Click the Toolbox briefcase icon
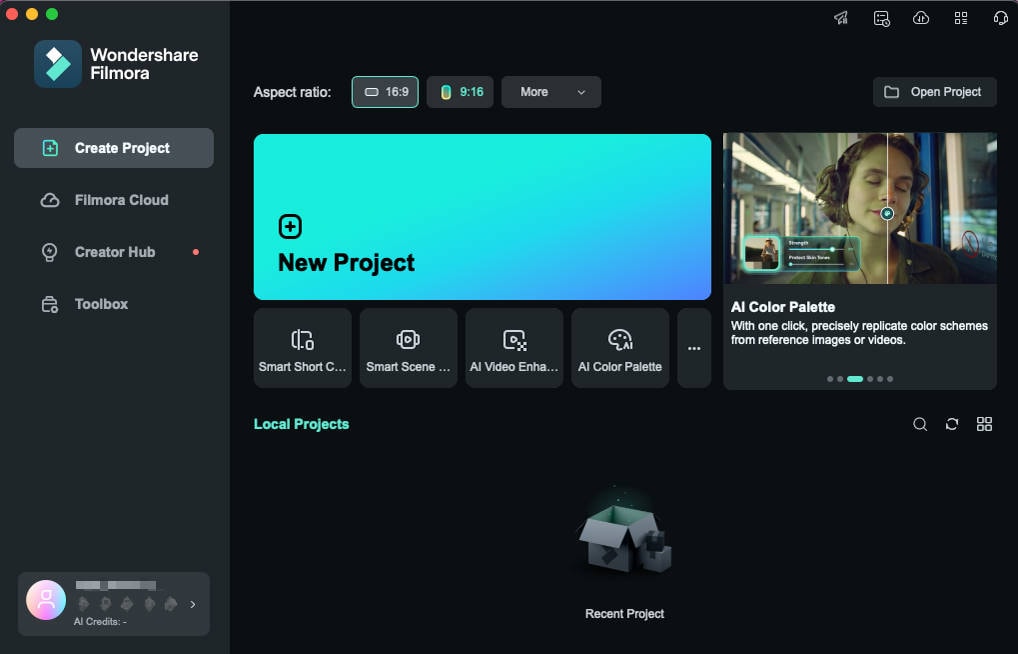This screenshot has width=1018, height=654. [50, 304]
